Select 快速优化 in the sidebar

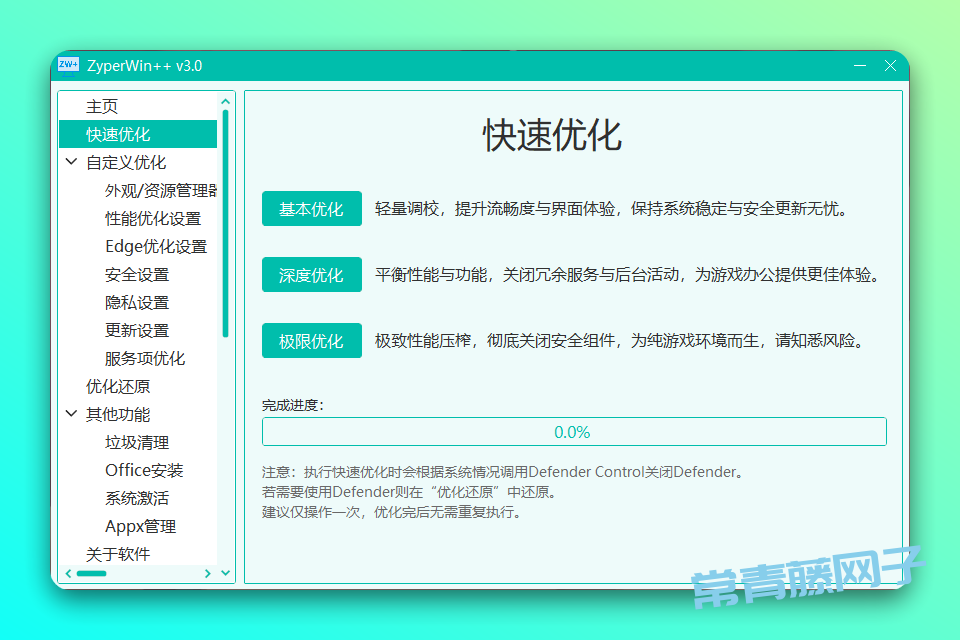(x=138, y=134)
